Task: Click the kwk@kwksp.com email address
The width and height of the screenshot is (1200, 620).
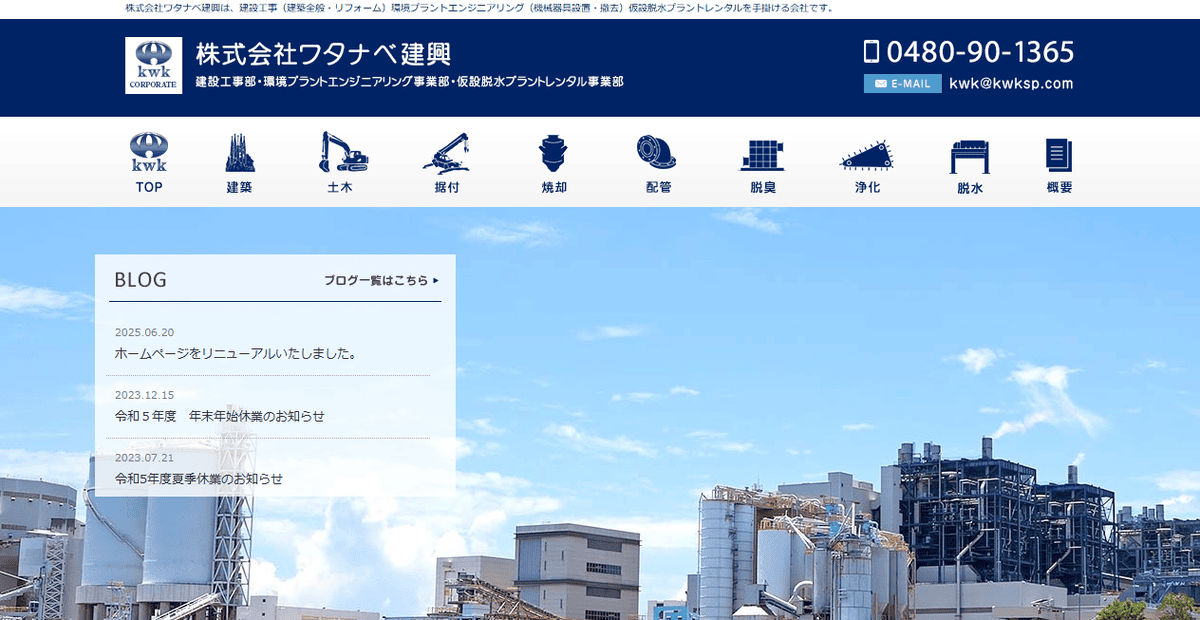Action: (x=1010, y=83)
